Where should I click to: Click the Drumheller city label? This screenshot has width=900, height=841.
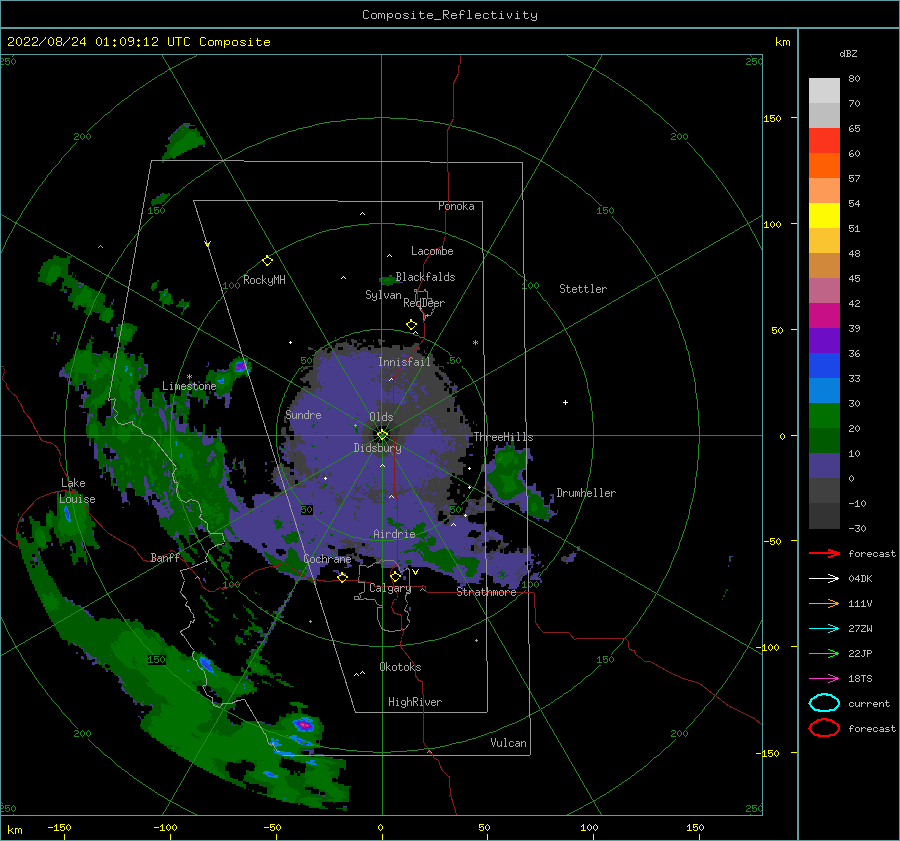pos(586,493)
